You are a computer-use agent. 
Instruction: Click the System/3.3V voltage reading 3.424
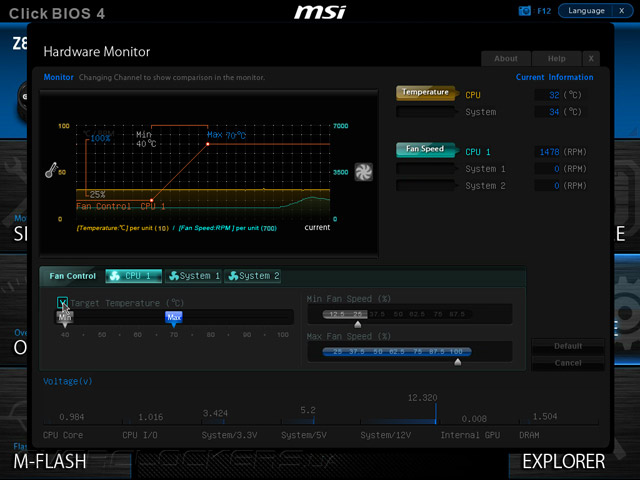[x=215, y=413]
